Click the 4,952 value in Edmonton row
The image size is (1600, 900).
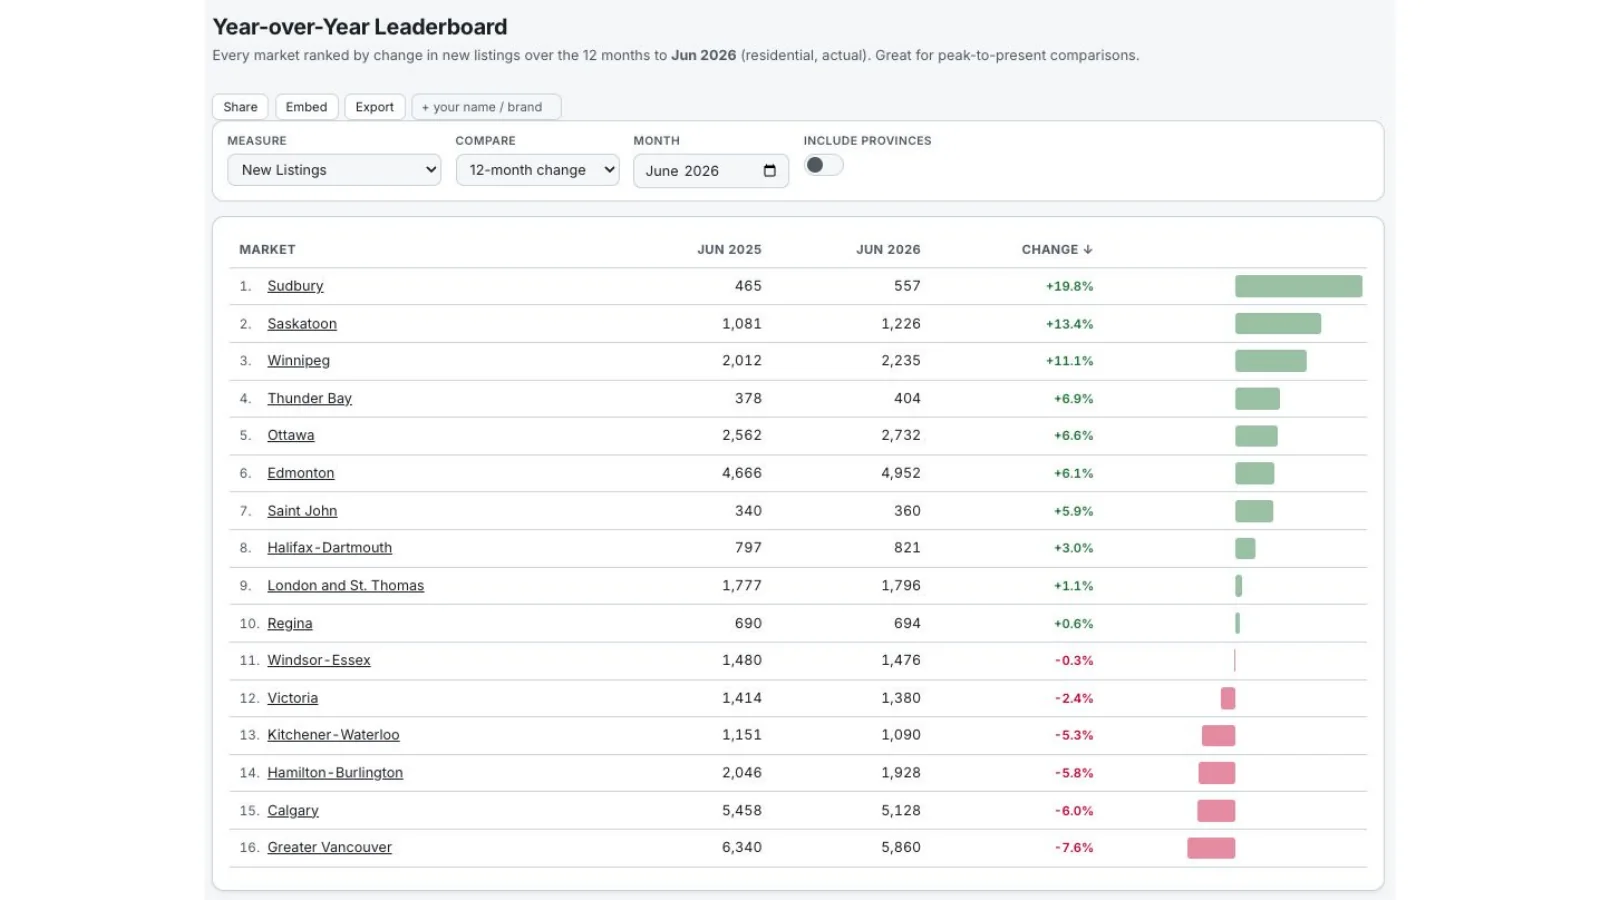tap(901, 473)
